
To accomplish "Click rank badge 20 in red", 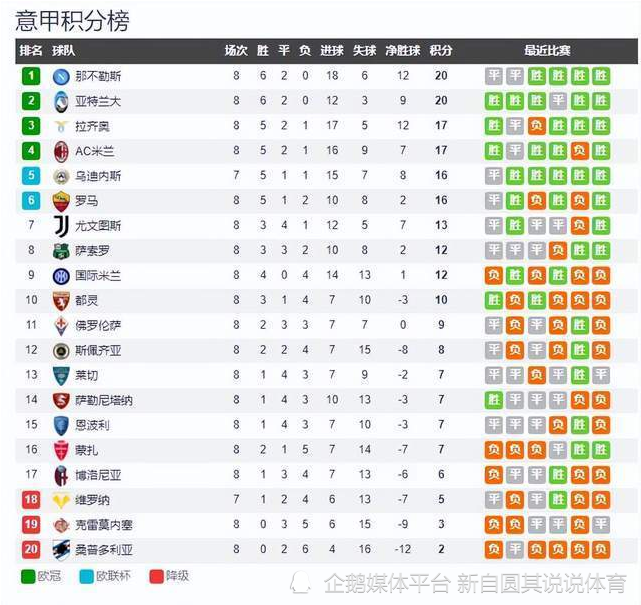I will point(31,549).
